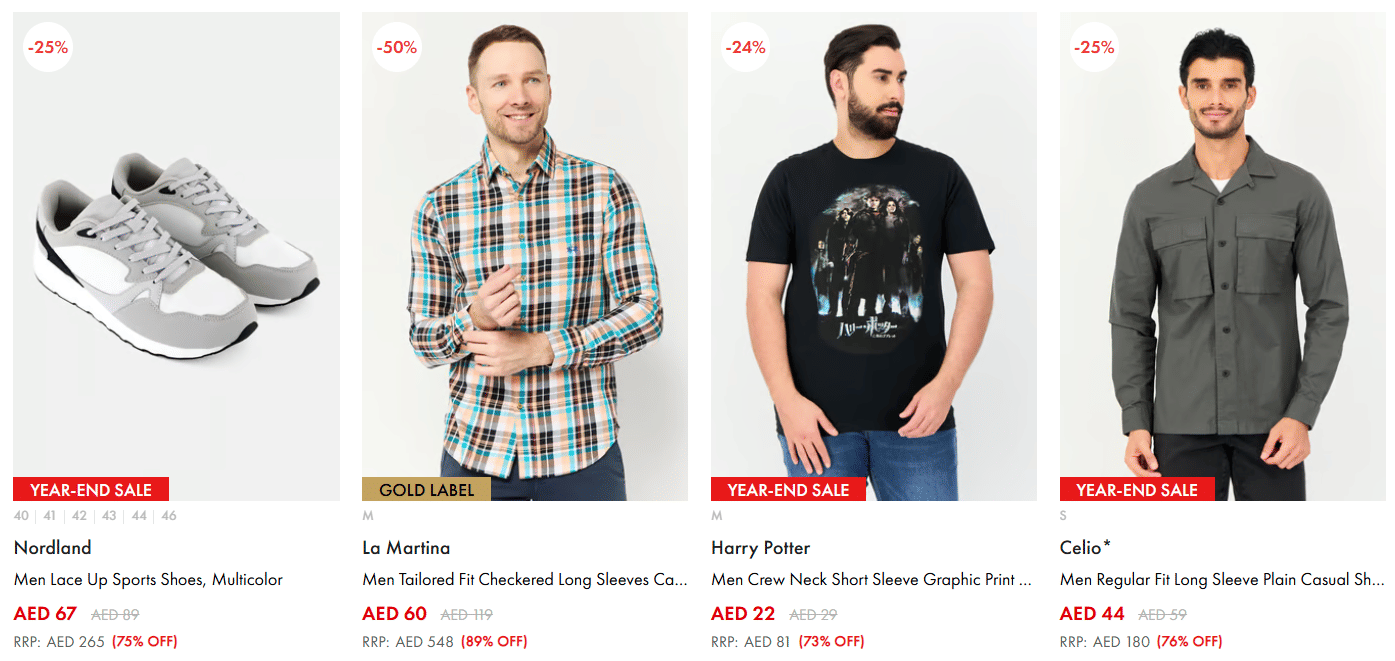The image size is (1395, 661).
Task: Select the Nordland brand name
Action: pos(53,548)
